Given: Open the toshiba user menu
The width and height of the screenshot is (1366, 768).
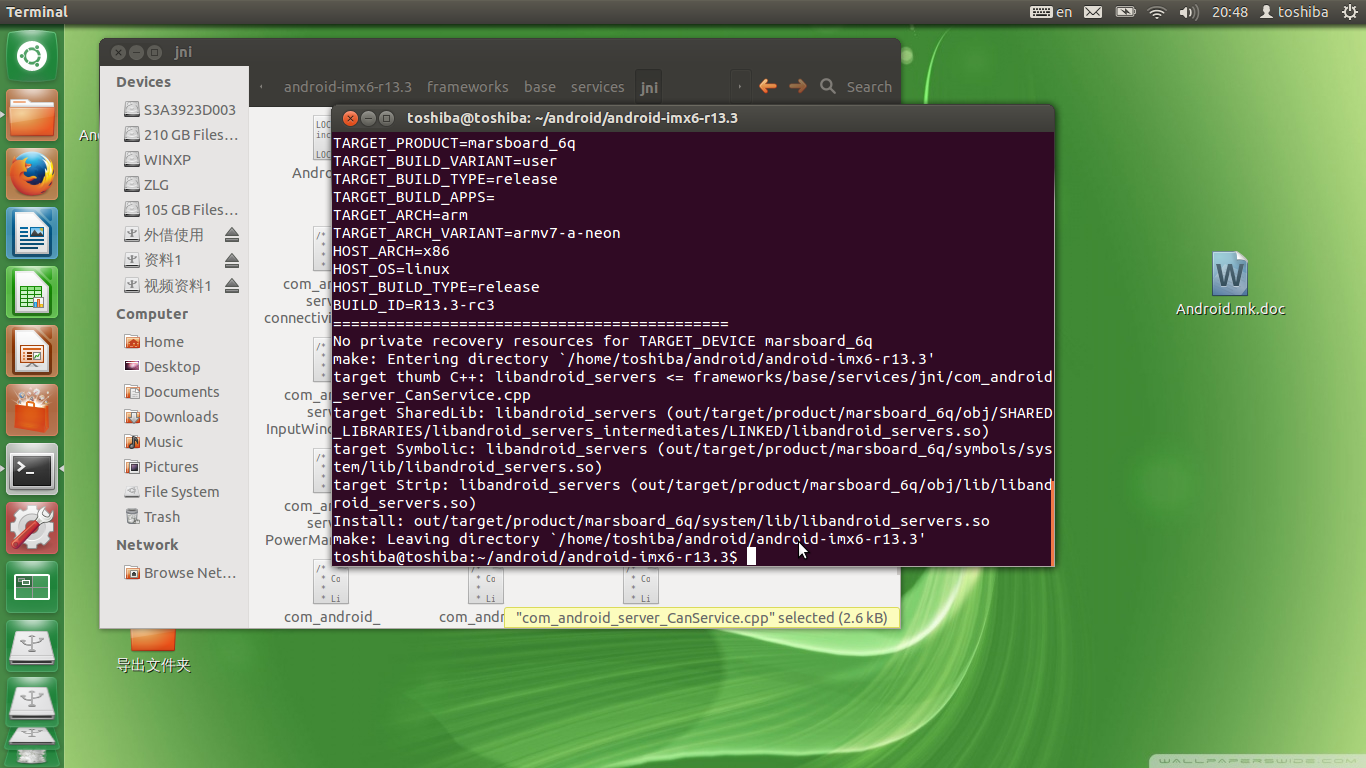Looking at the screenshot, I should point(1294,12).
